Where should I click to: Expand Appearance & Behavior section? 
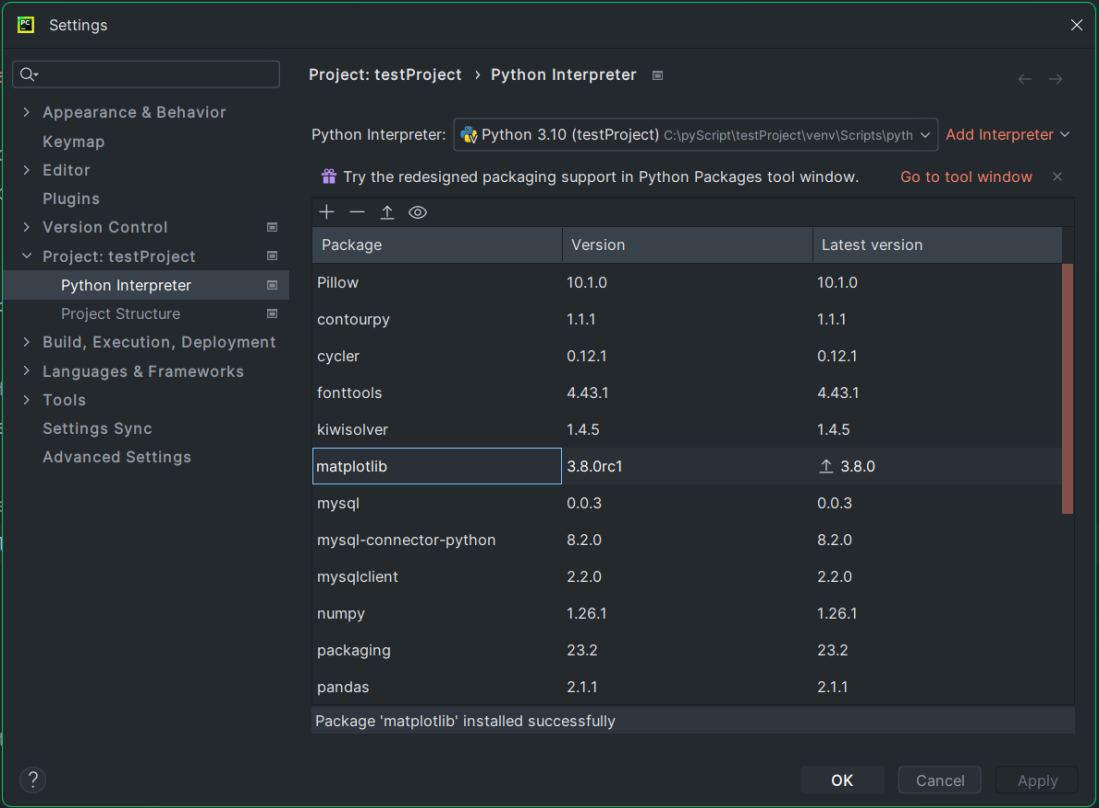[x=27, y=113]
